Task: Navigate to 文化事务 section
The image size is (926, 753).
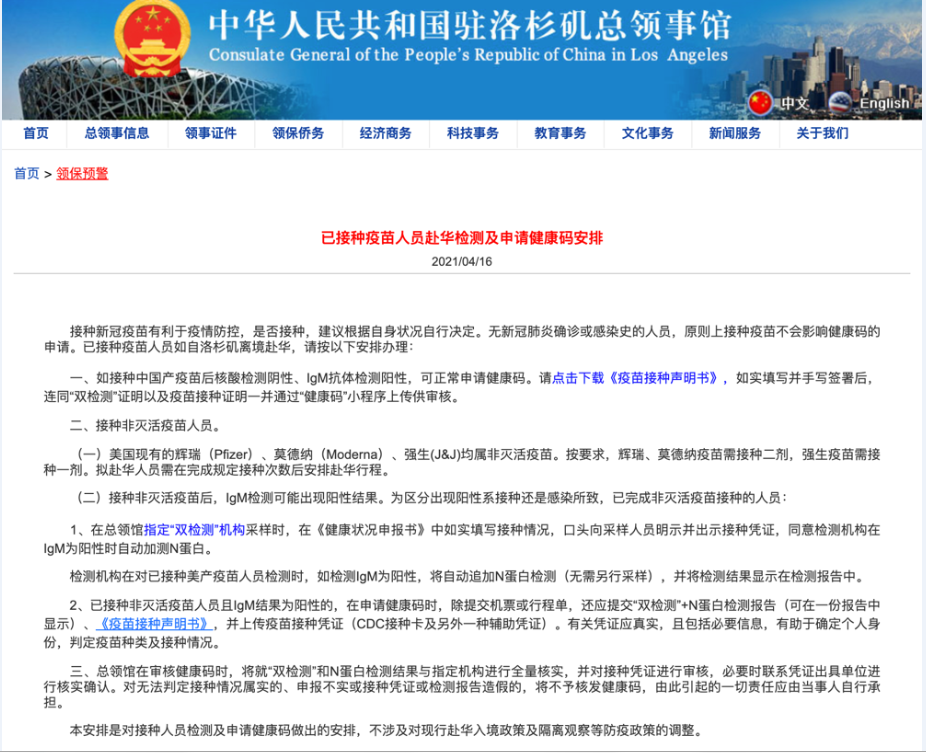Action: 647,133
